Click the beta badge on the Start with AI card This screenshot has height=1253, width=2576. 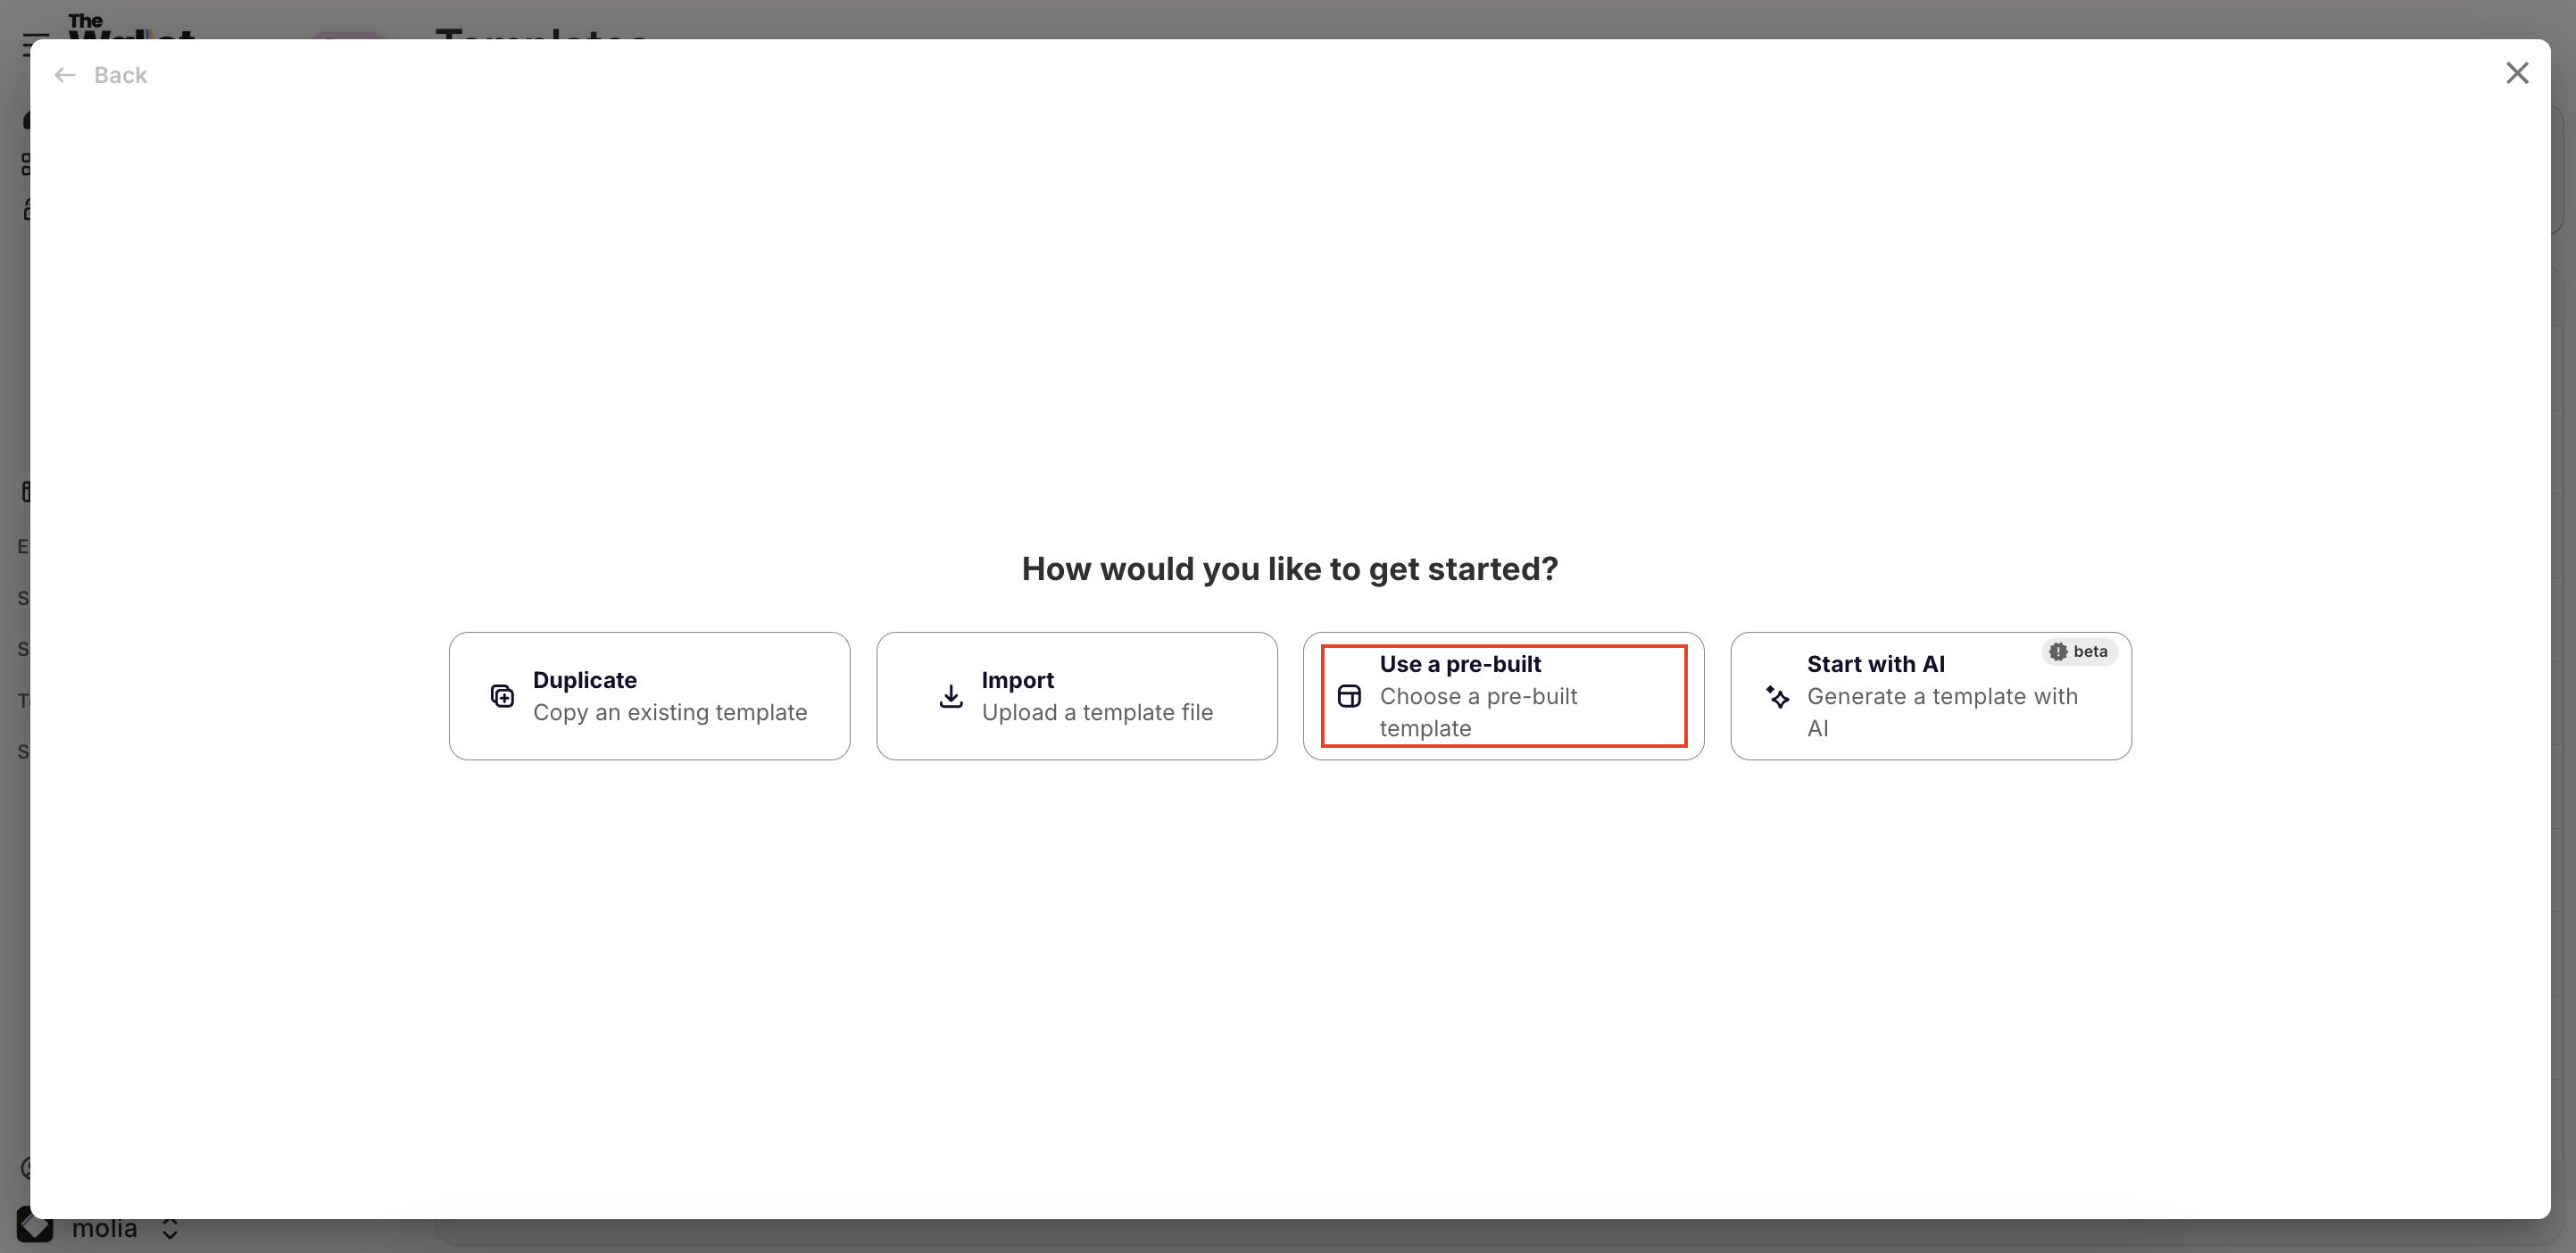click(x=2079, y=651)
